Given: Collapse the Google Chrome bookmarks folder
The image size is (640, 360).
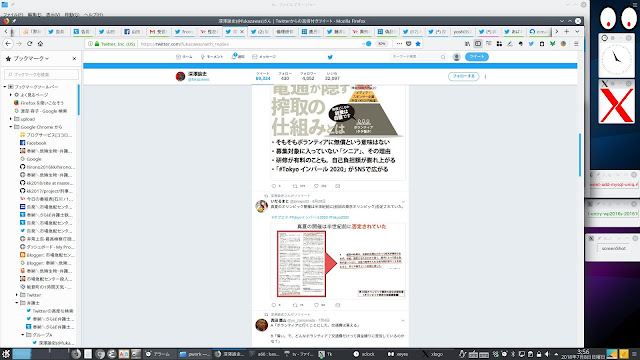Looking at the screenshot, I should pyautogui.click(x=11, y=127).
